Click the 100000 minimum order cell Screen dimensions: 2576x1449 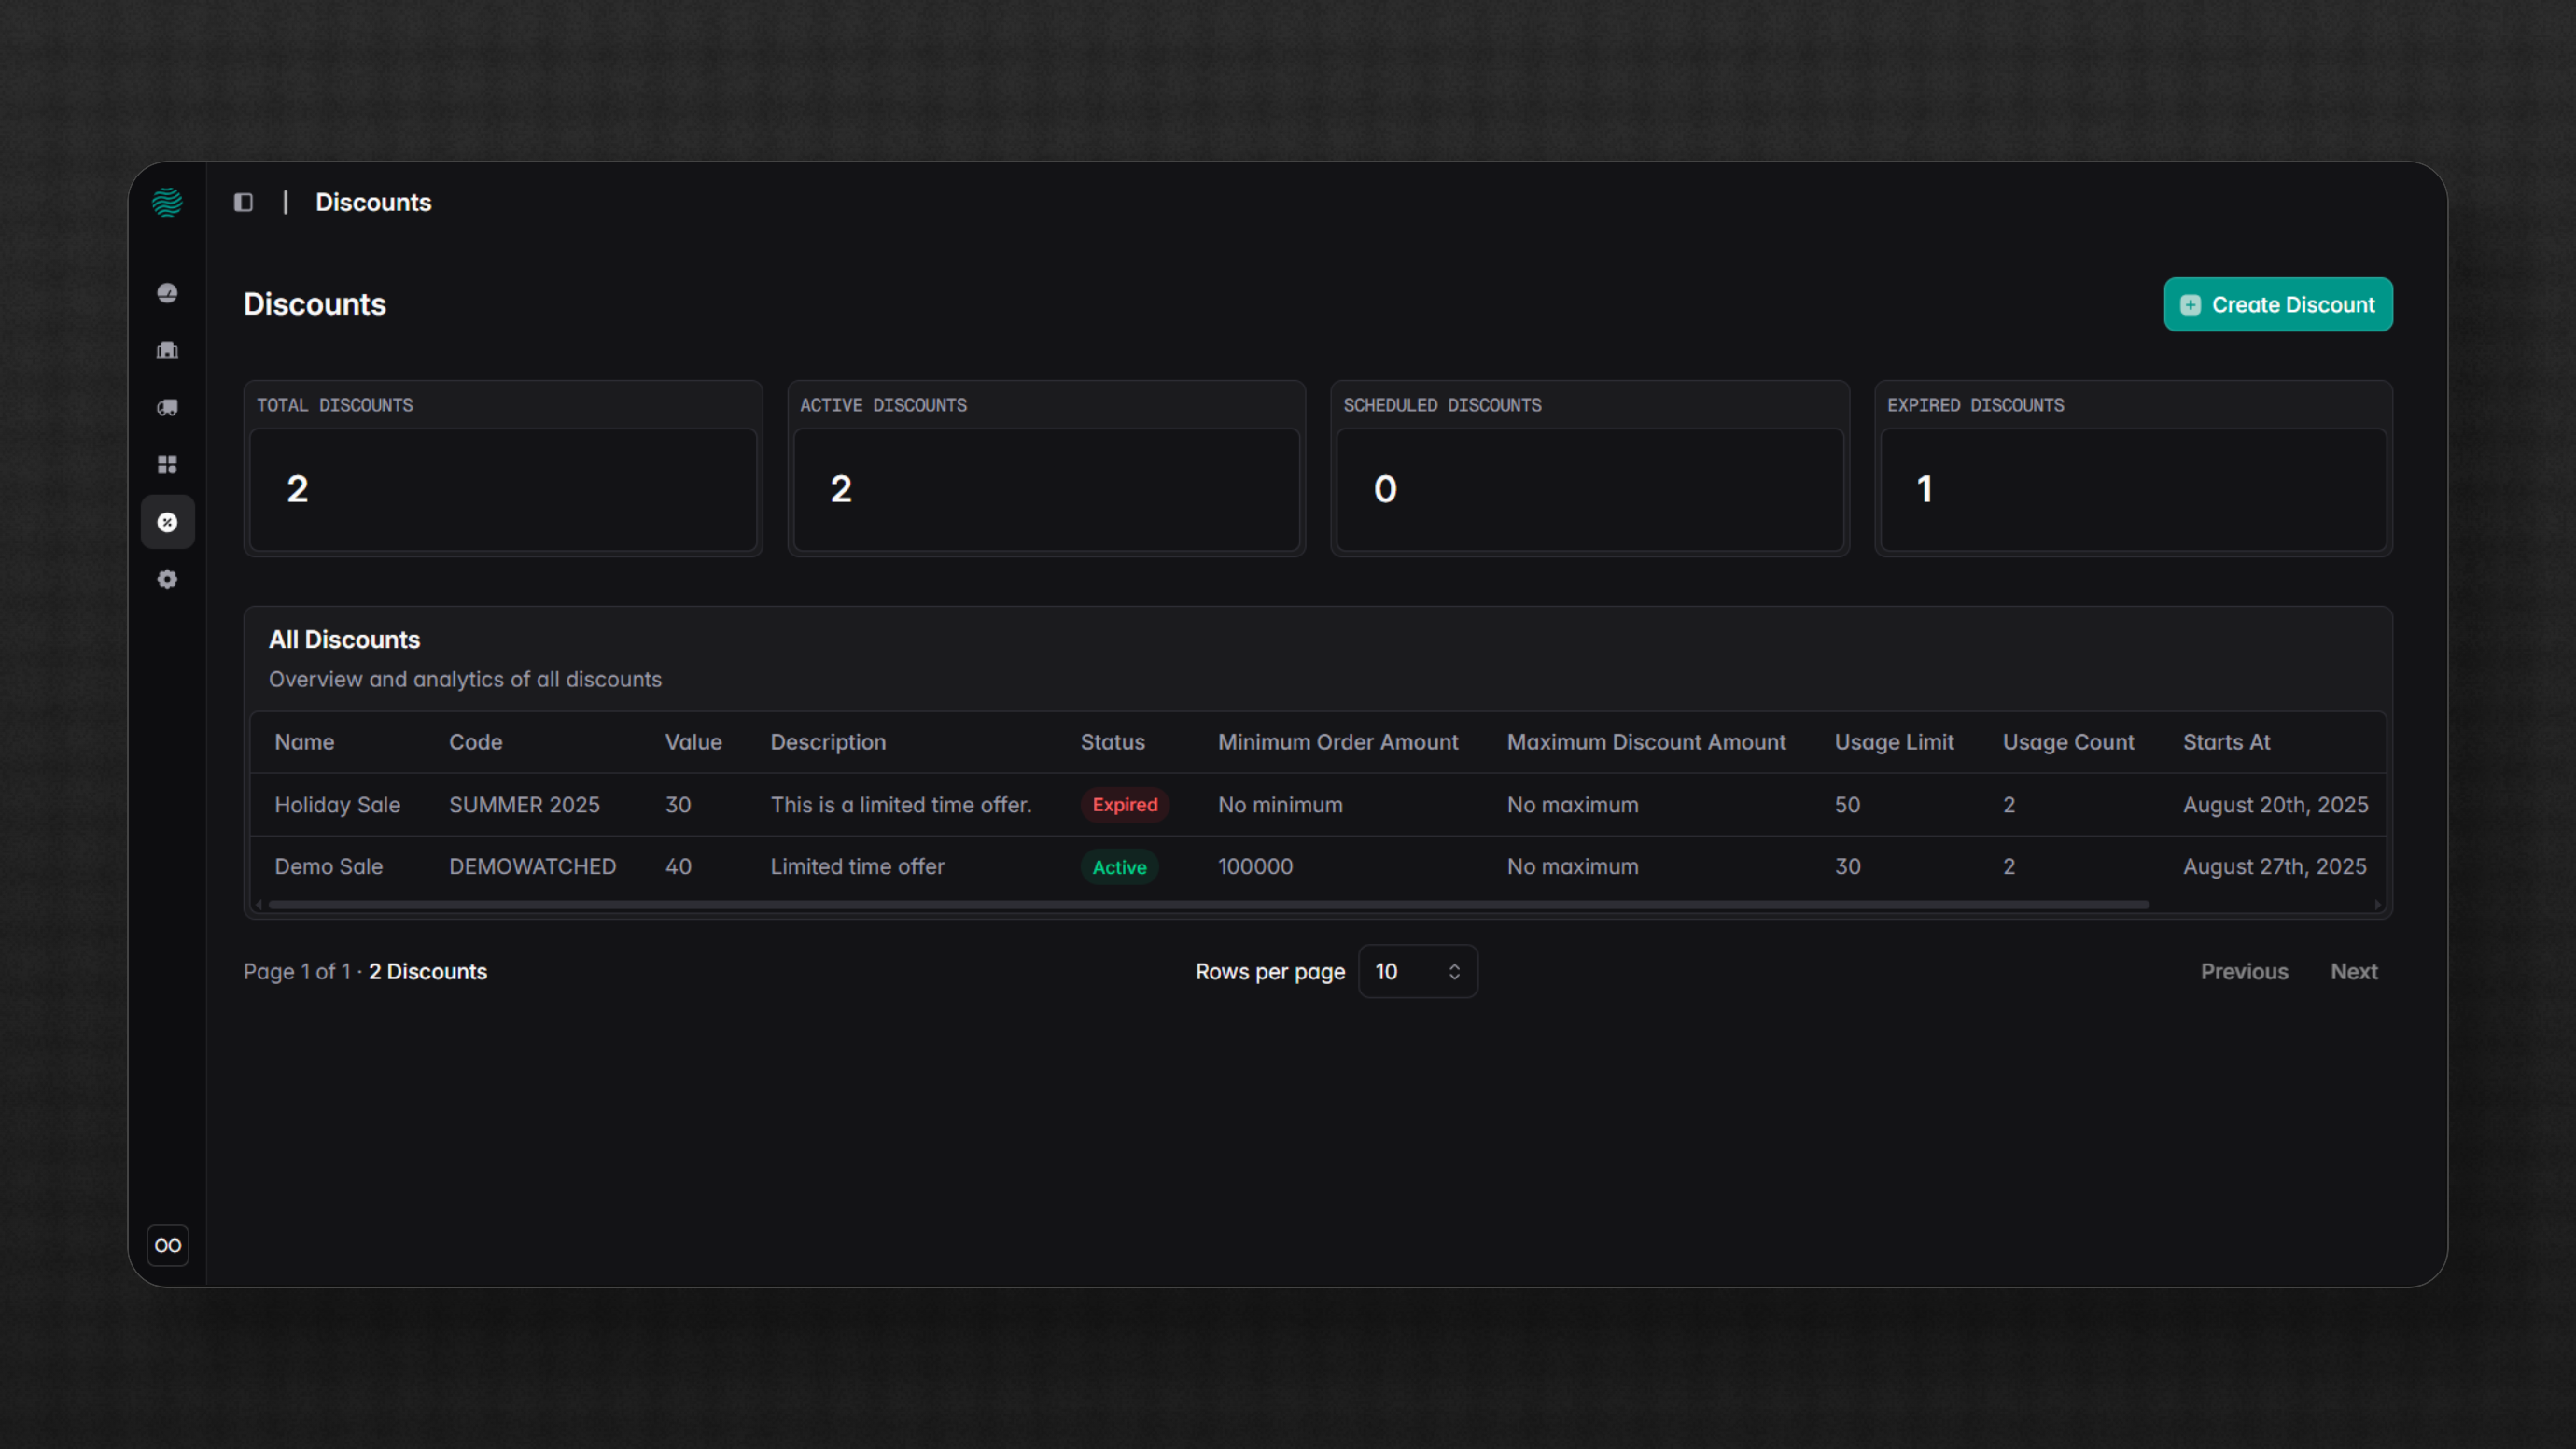[x=1255, y=866]
